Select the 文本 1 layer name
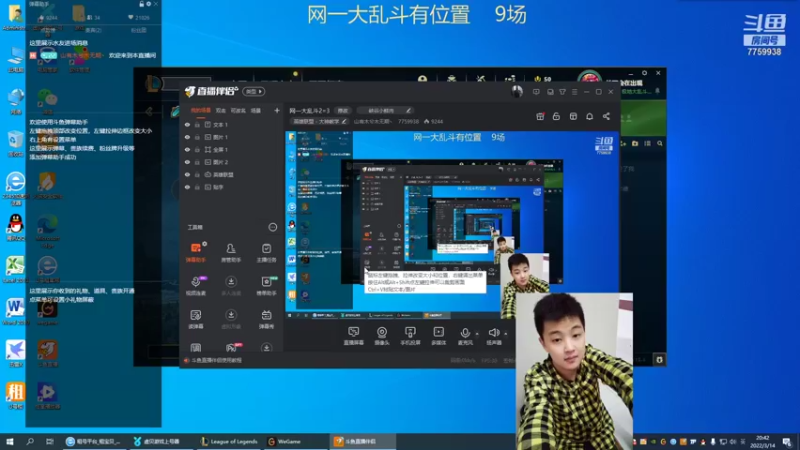The image size is (800, 450). coord(220,124)
